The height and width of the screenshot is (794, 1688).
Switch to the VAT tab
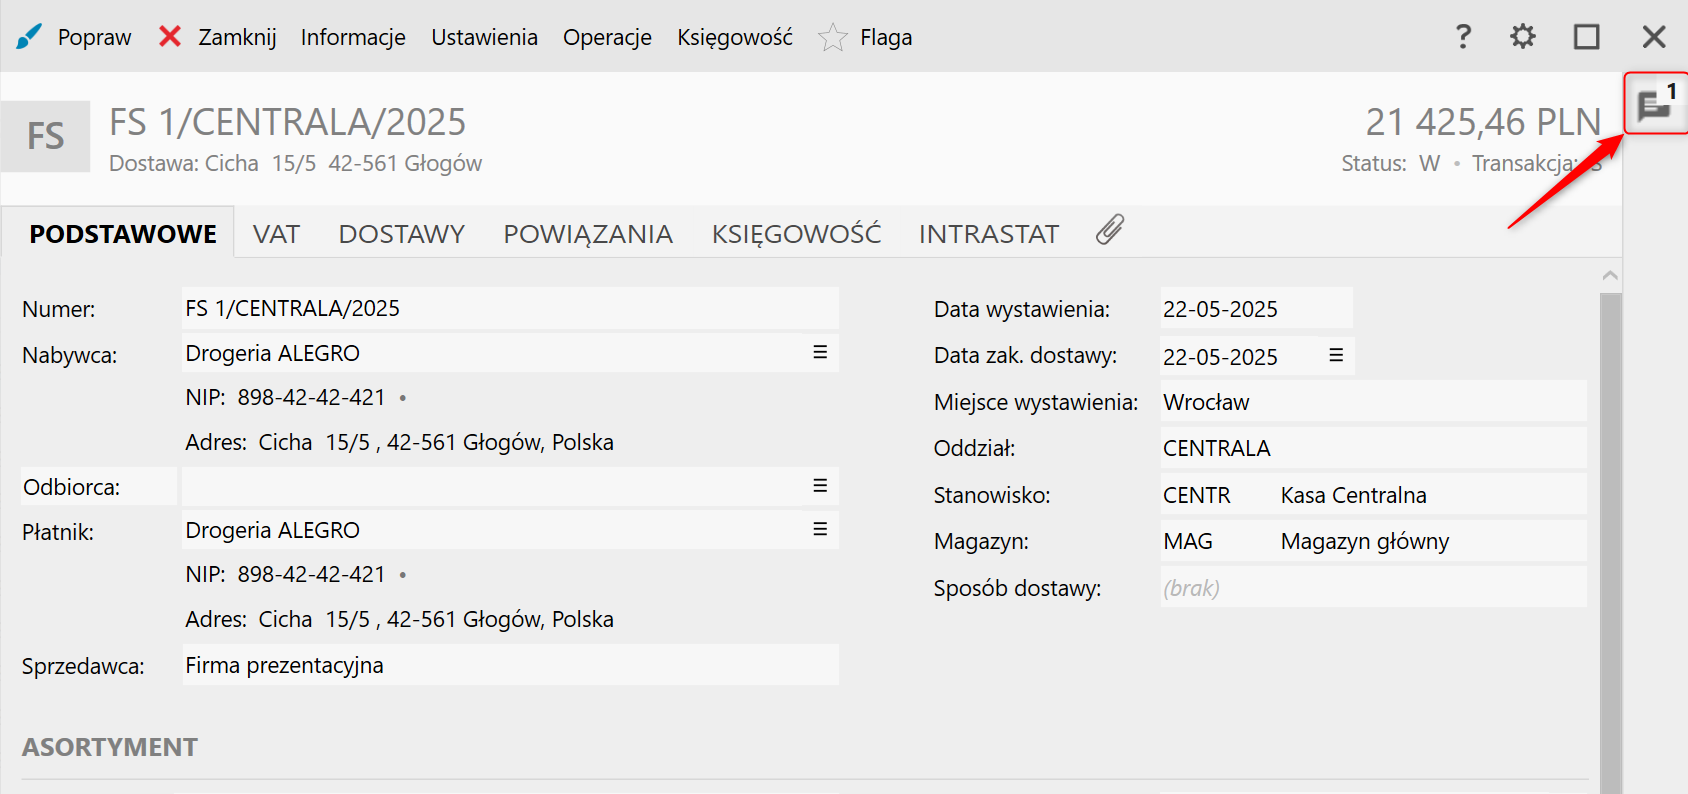click(x=276, y=234)
